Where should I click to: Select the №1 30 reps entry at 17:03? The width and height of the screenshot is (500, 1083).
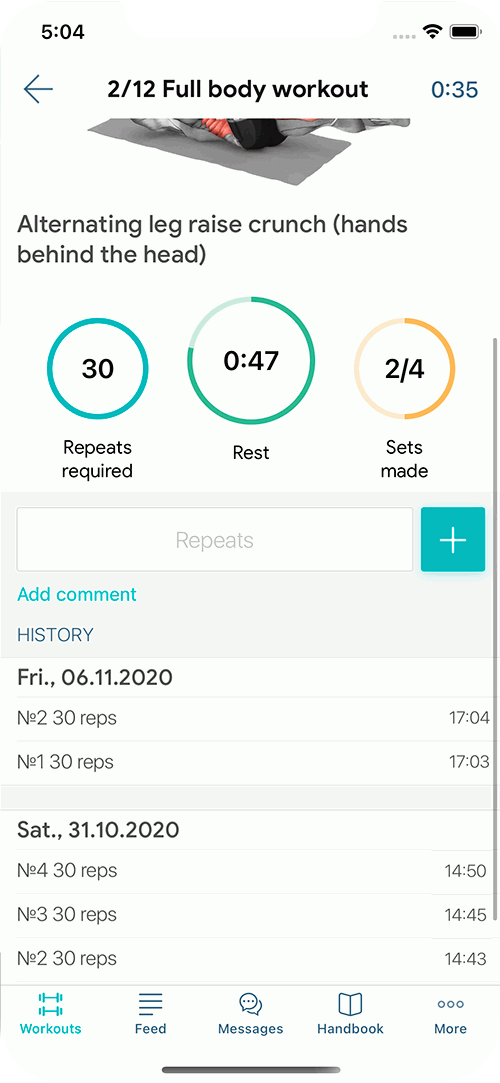tap(250, 763)
